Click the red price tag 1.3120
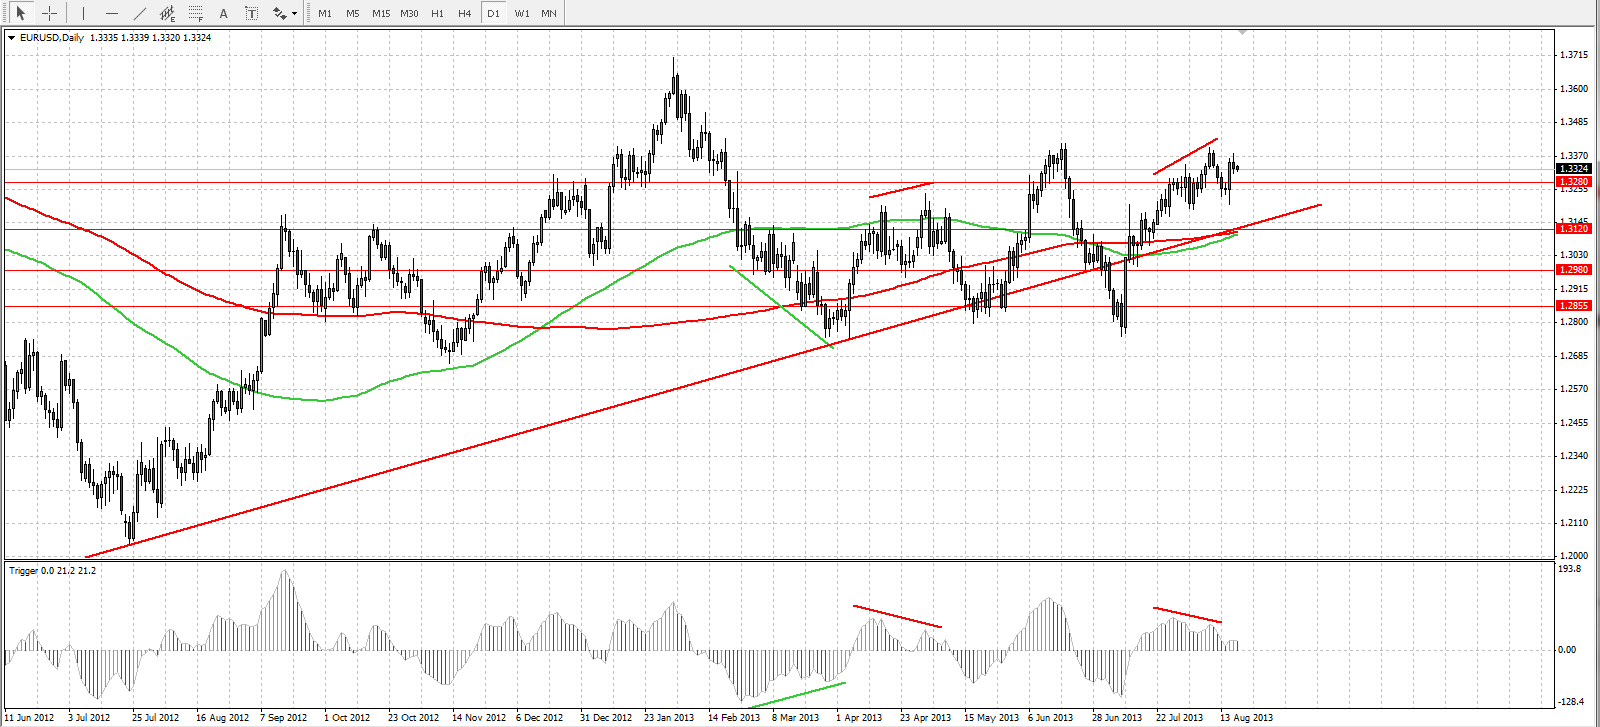The image size is (1600, 727). click(x=1574, y=229)
